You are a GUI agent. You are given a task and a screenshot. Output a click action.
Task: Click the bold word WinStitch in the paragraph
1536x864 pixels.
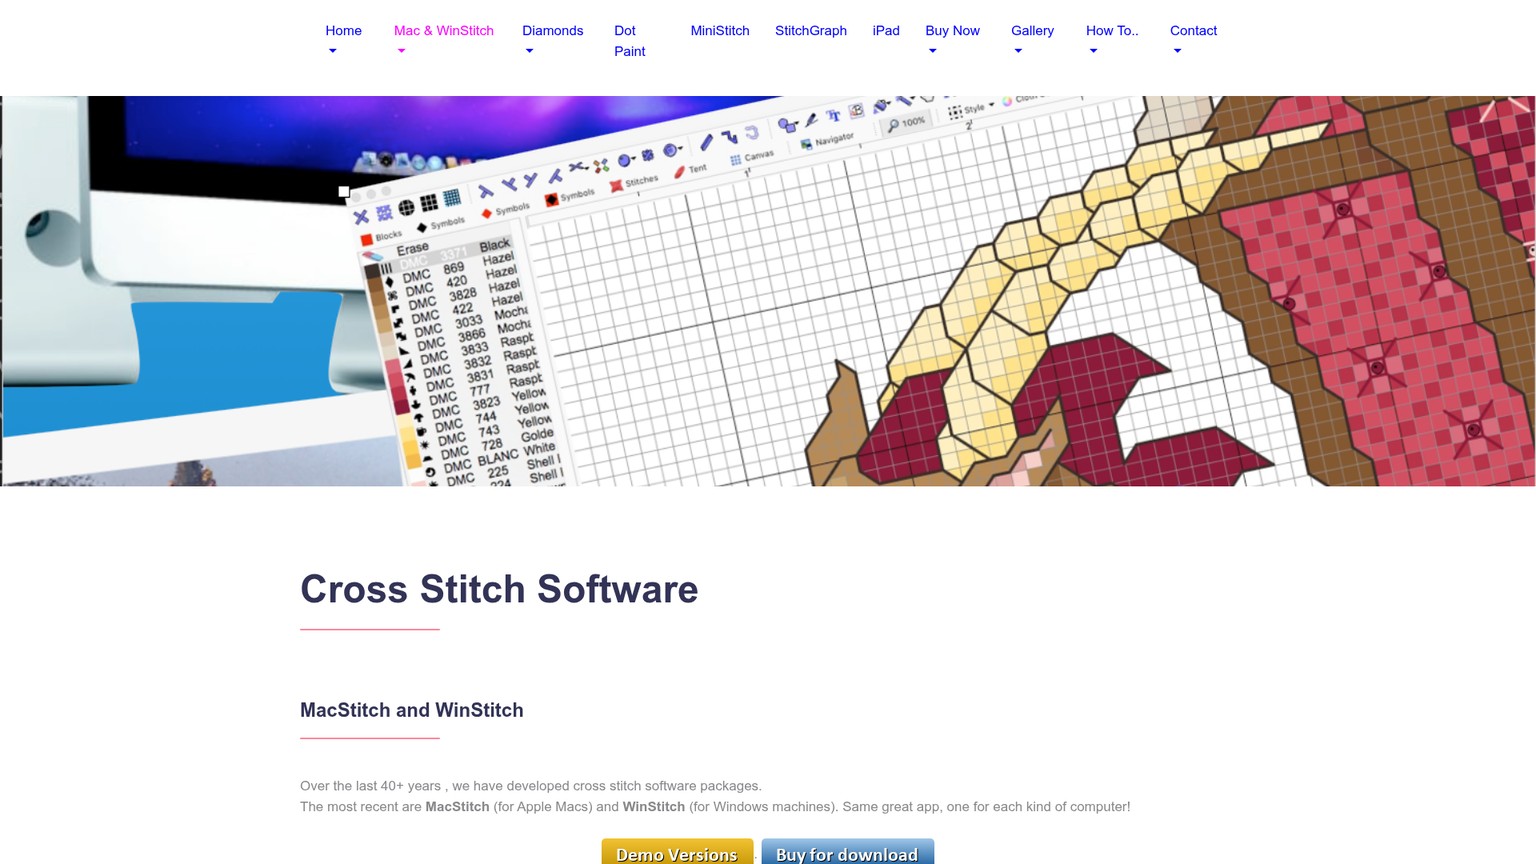coord(654,807)
